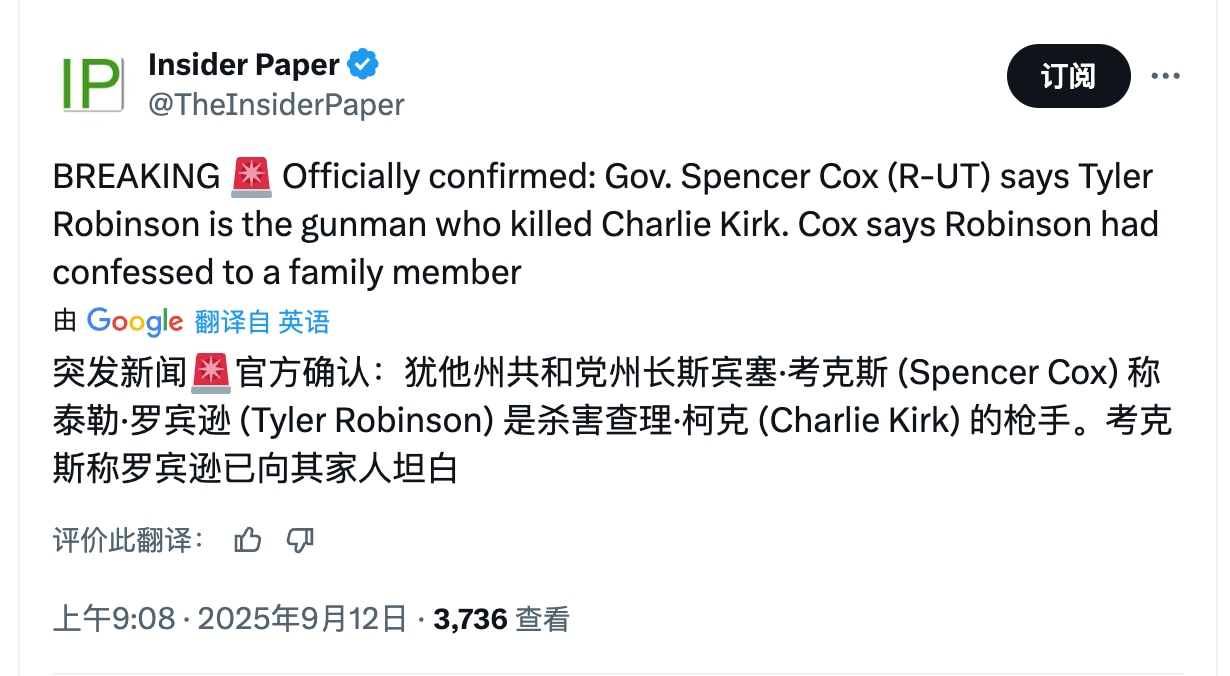Click the 订阅 subscribe button
The image size is (1230, 676).
pyautogui.click(x=1068, y=75)
